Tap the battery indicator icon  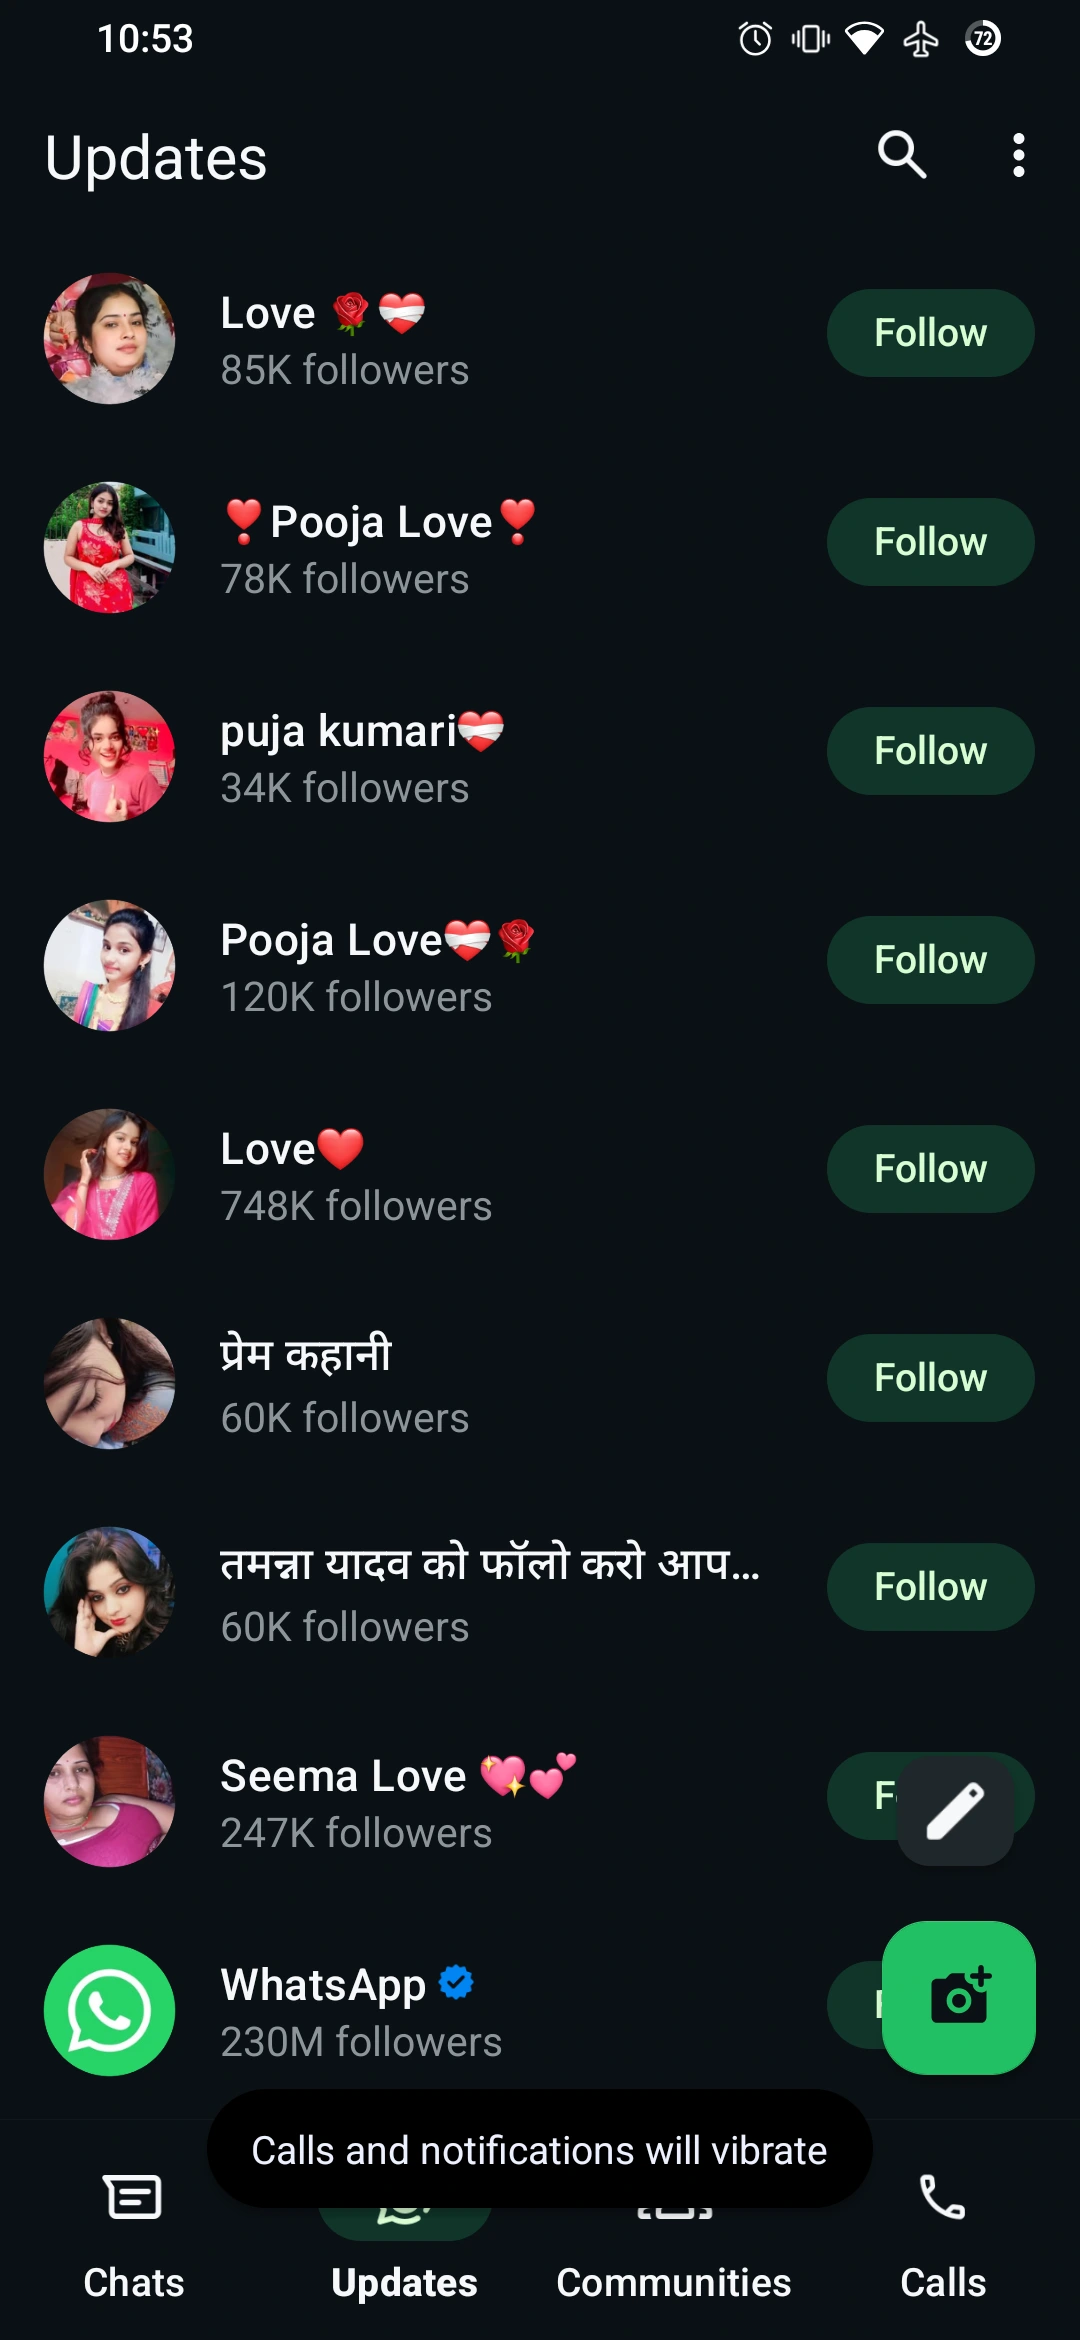(983, 39)
